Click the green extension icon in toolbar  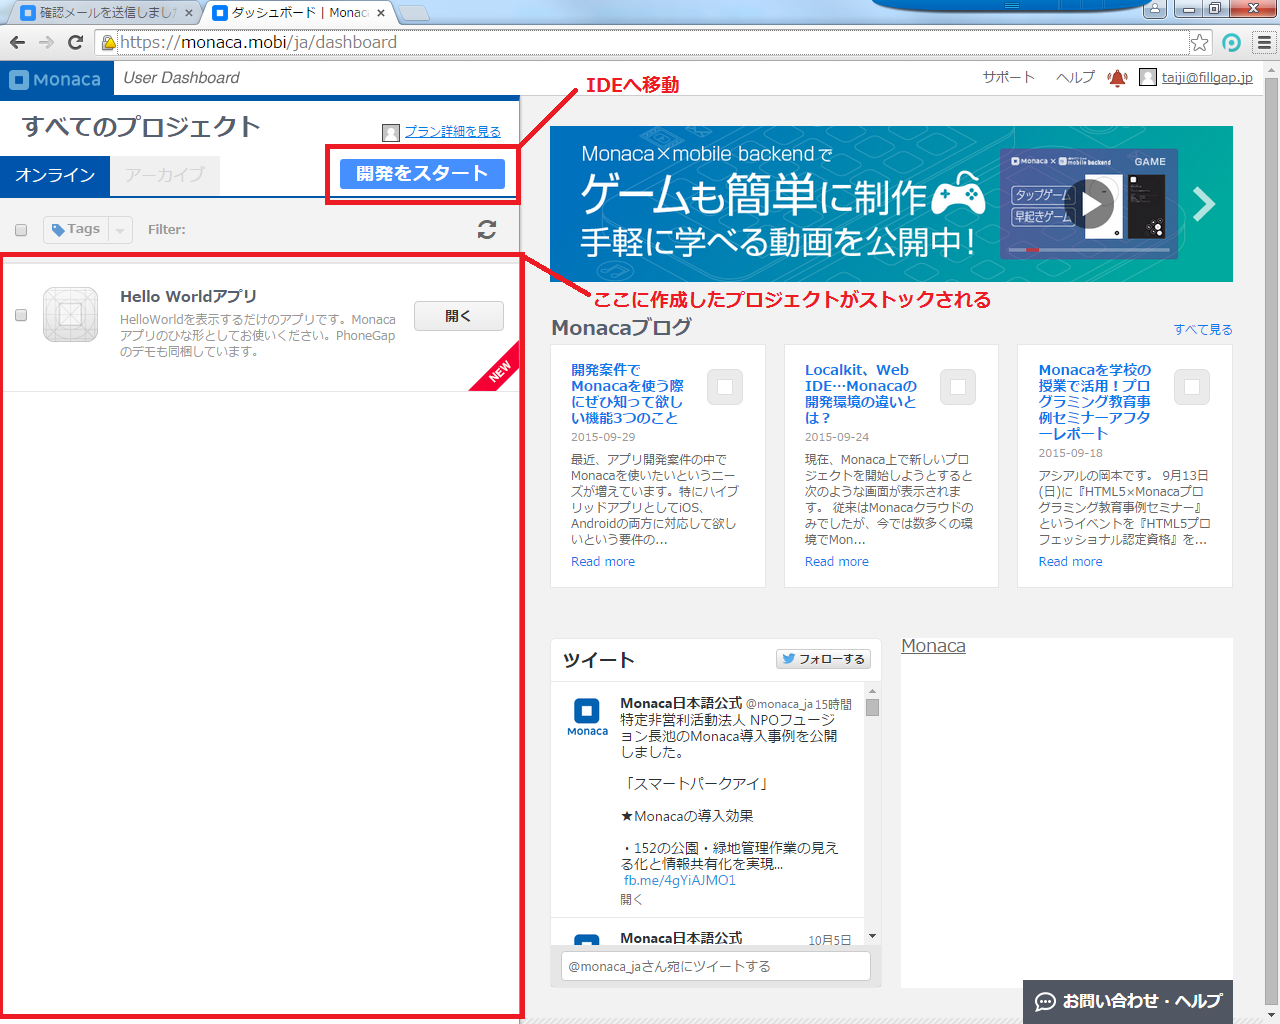coord(1232,42)
